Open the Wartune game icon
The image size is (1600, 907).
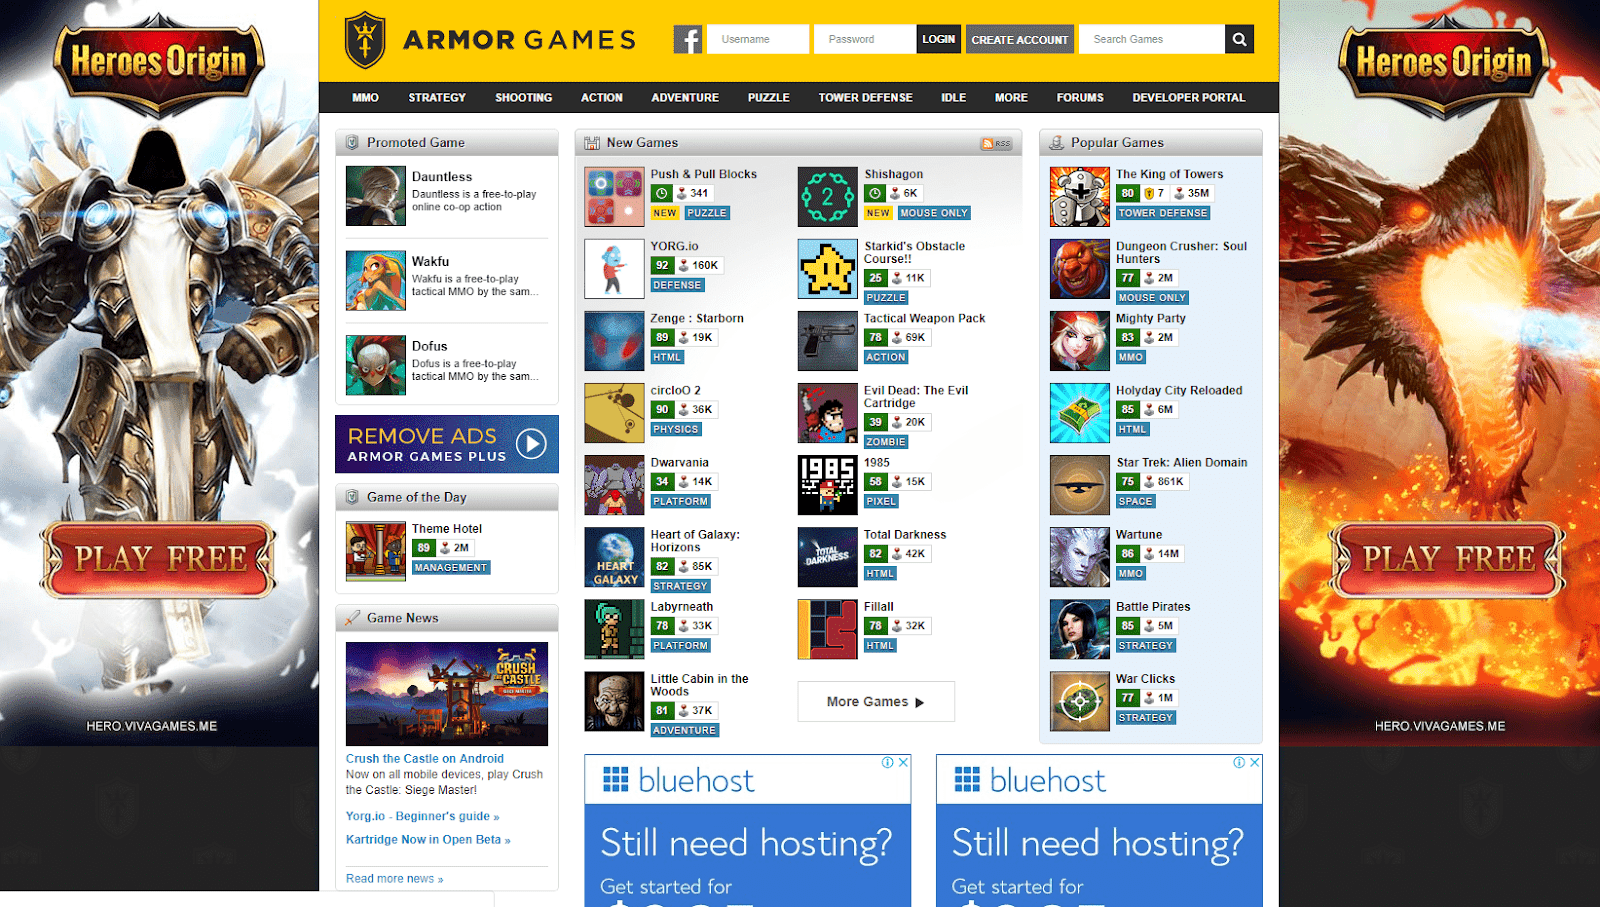(1080, 557)
